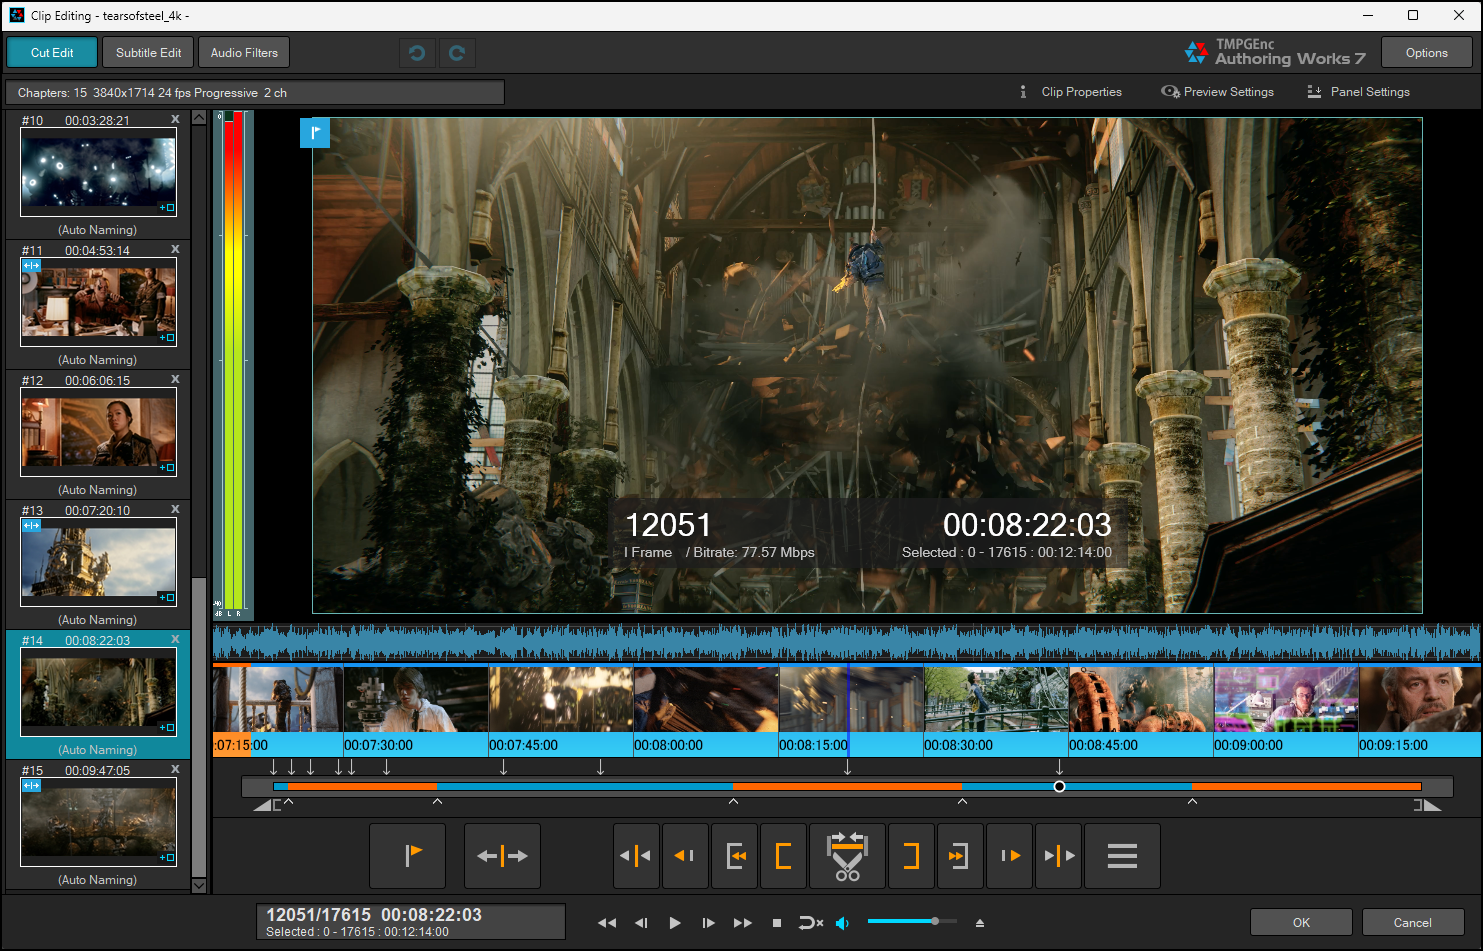Stop playback with the stop button
1483x952 pixels.
coord(777,923)
